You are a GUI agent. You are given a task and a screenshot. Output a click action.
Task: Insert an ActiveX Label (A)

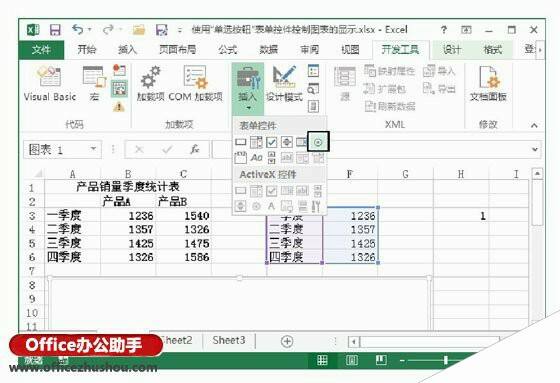click(271, 206)
